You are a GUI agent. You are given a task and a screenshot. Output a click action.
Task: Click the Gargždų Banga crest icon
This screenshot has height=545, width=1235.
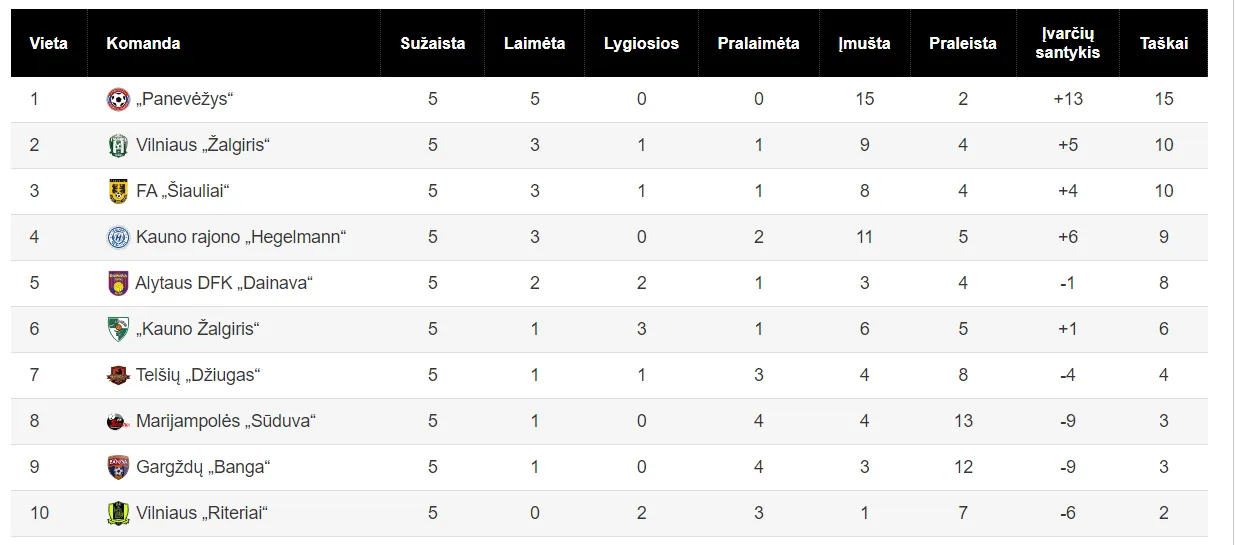tap(118, 467)
